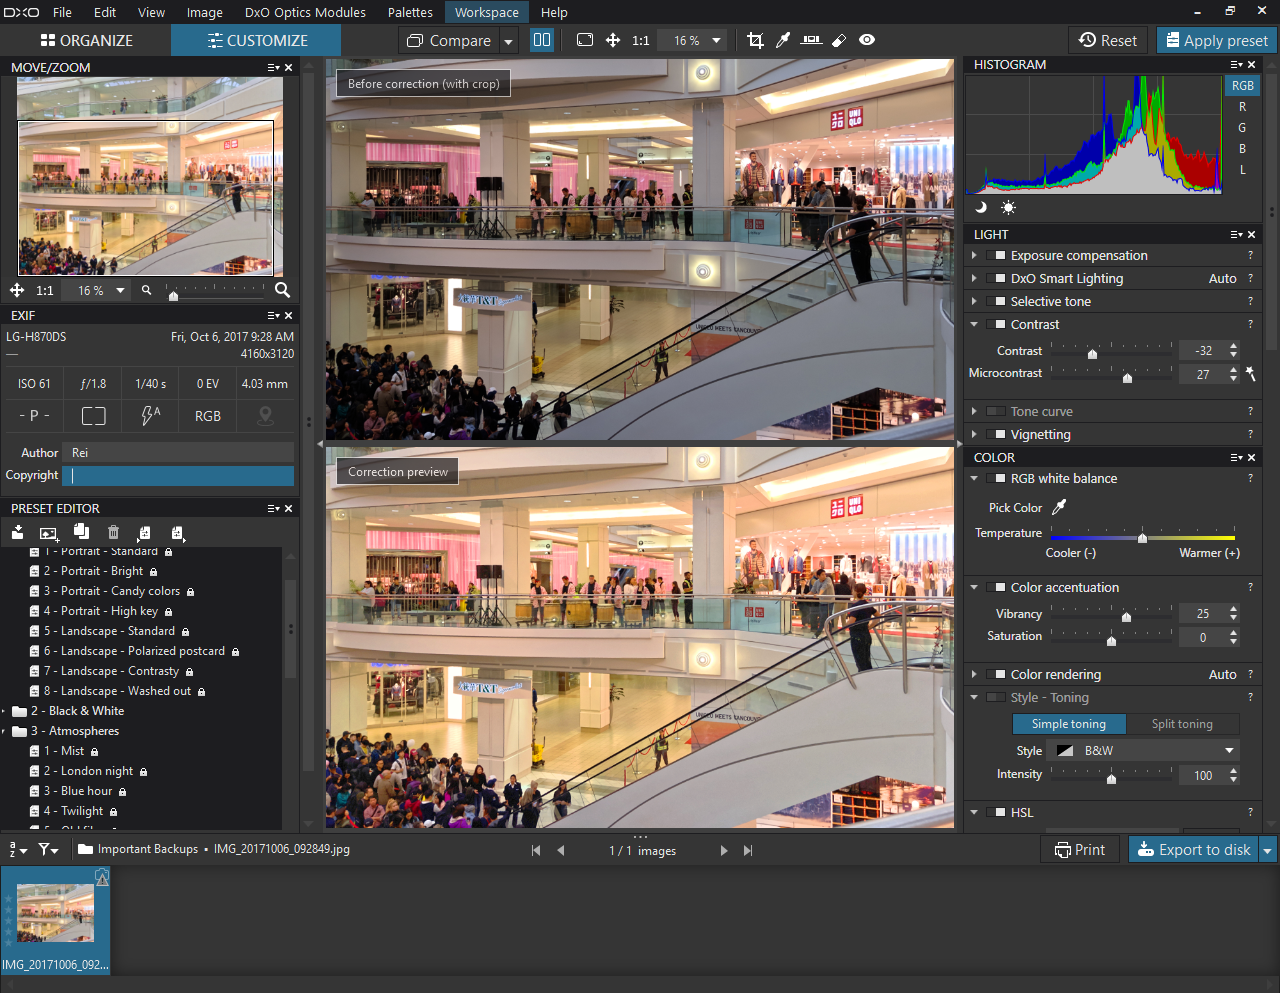Open the Image menu
1280x993 pixels.
[205, 12]
